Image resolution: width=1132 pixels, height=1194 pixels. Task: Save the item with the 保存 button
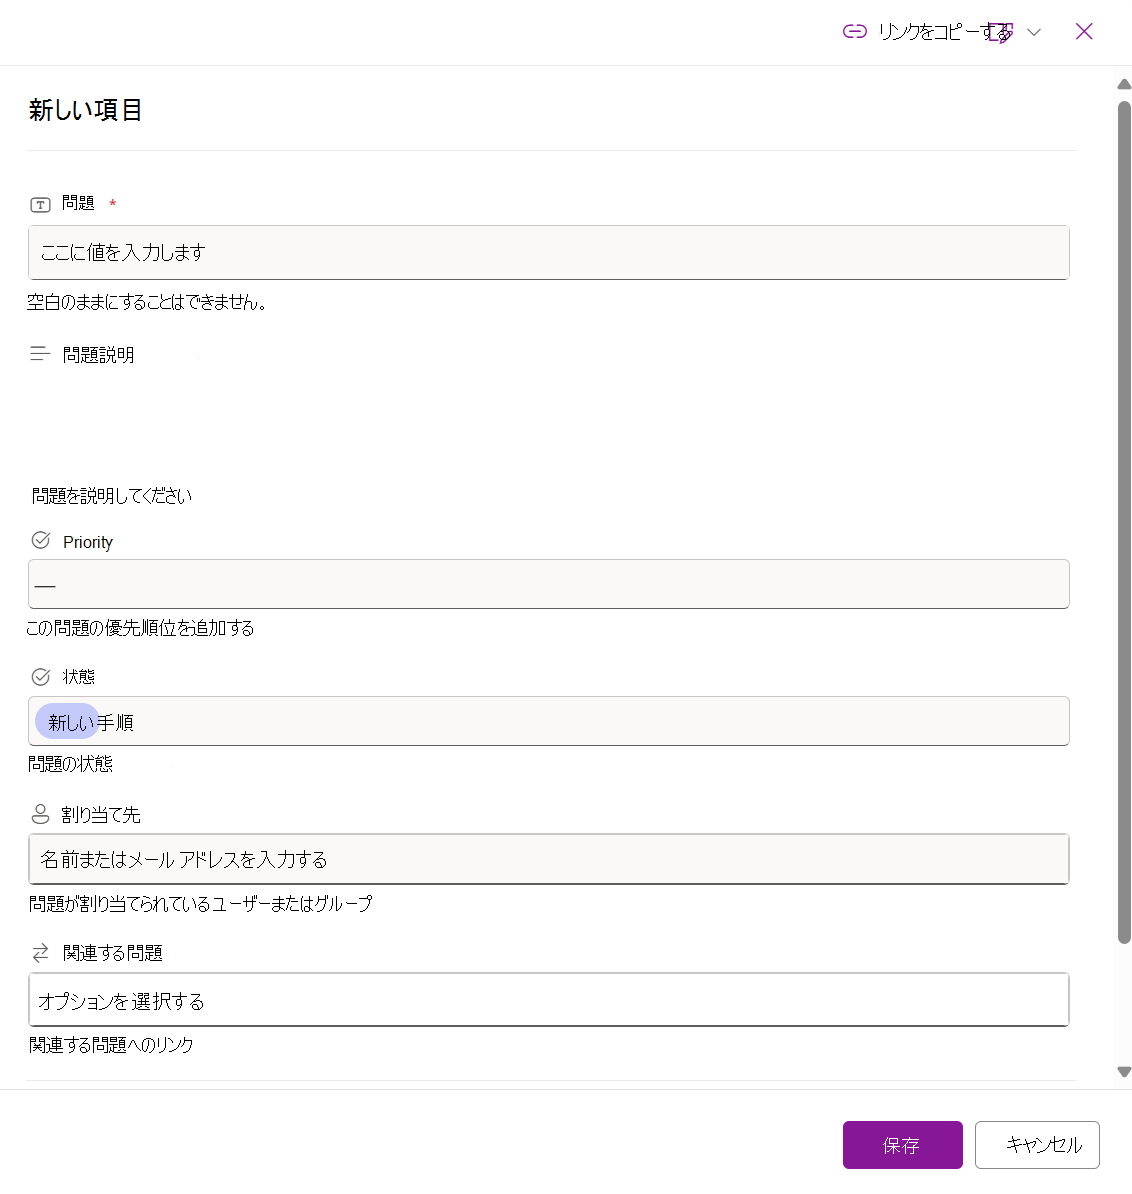point(902,1145)
